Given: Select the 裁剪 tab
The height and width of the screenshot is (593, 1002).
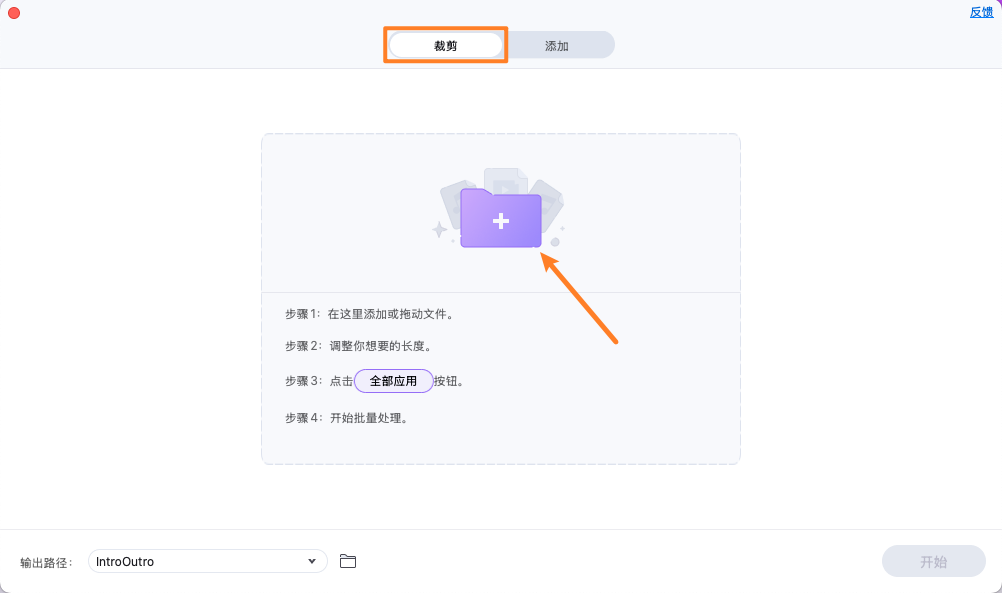Looking at the screenshot, I should tap(444, 44).
